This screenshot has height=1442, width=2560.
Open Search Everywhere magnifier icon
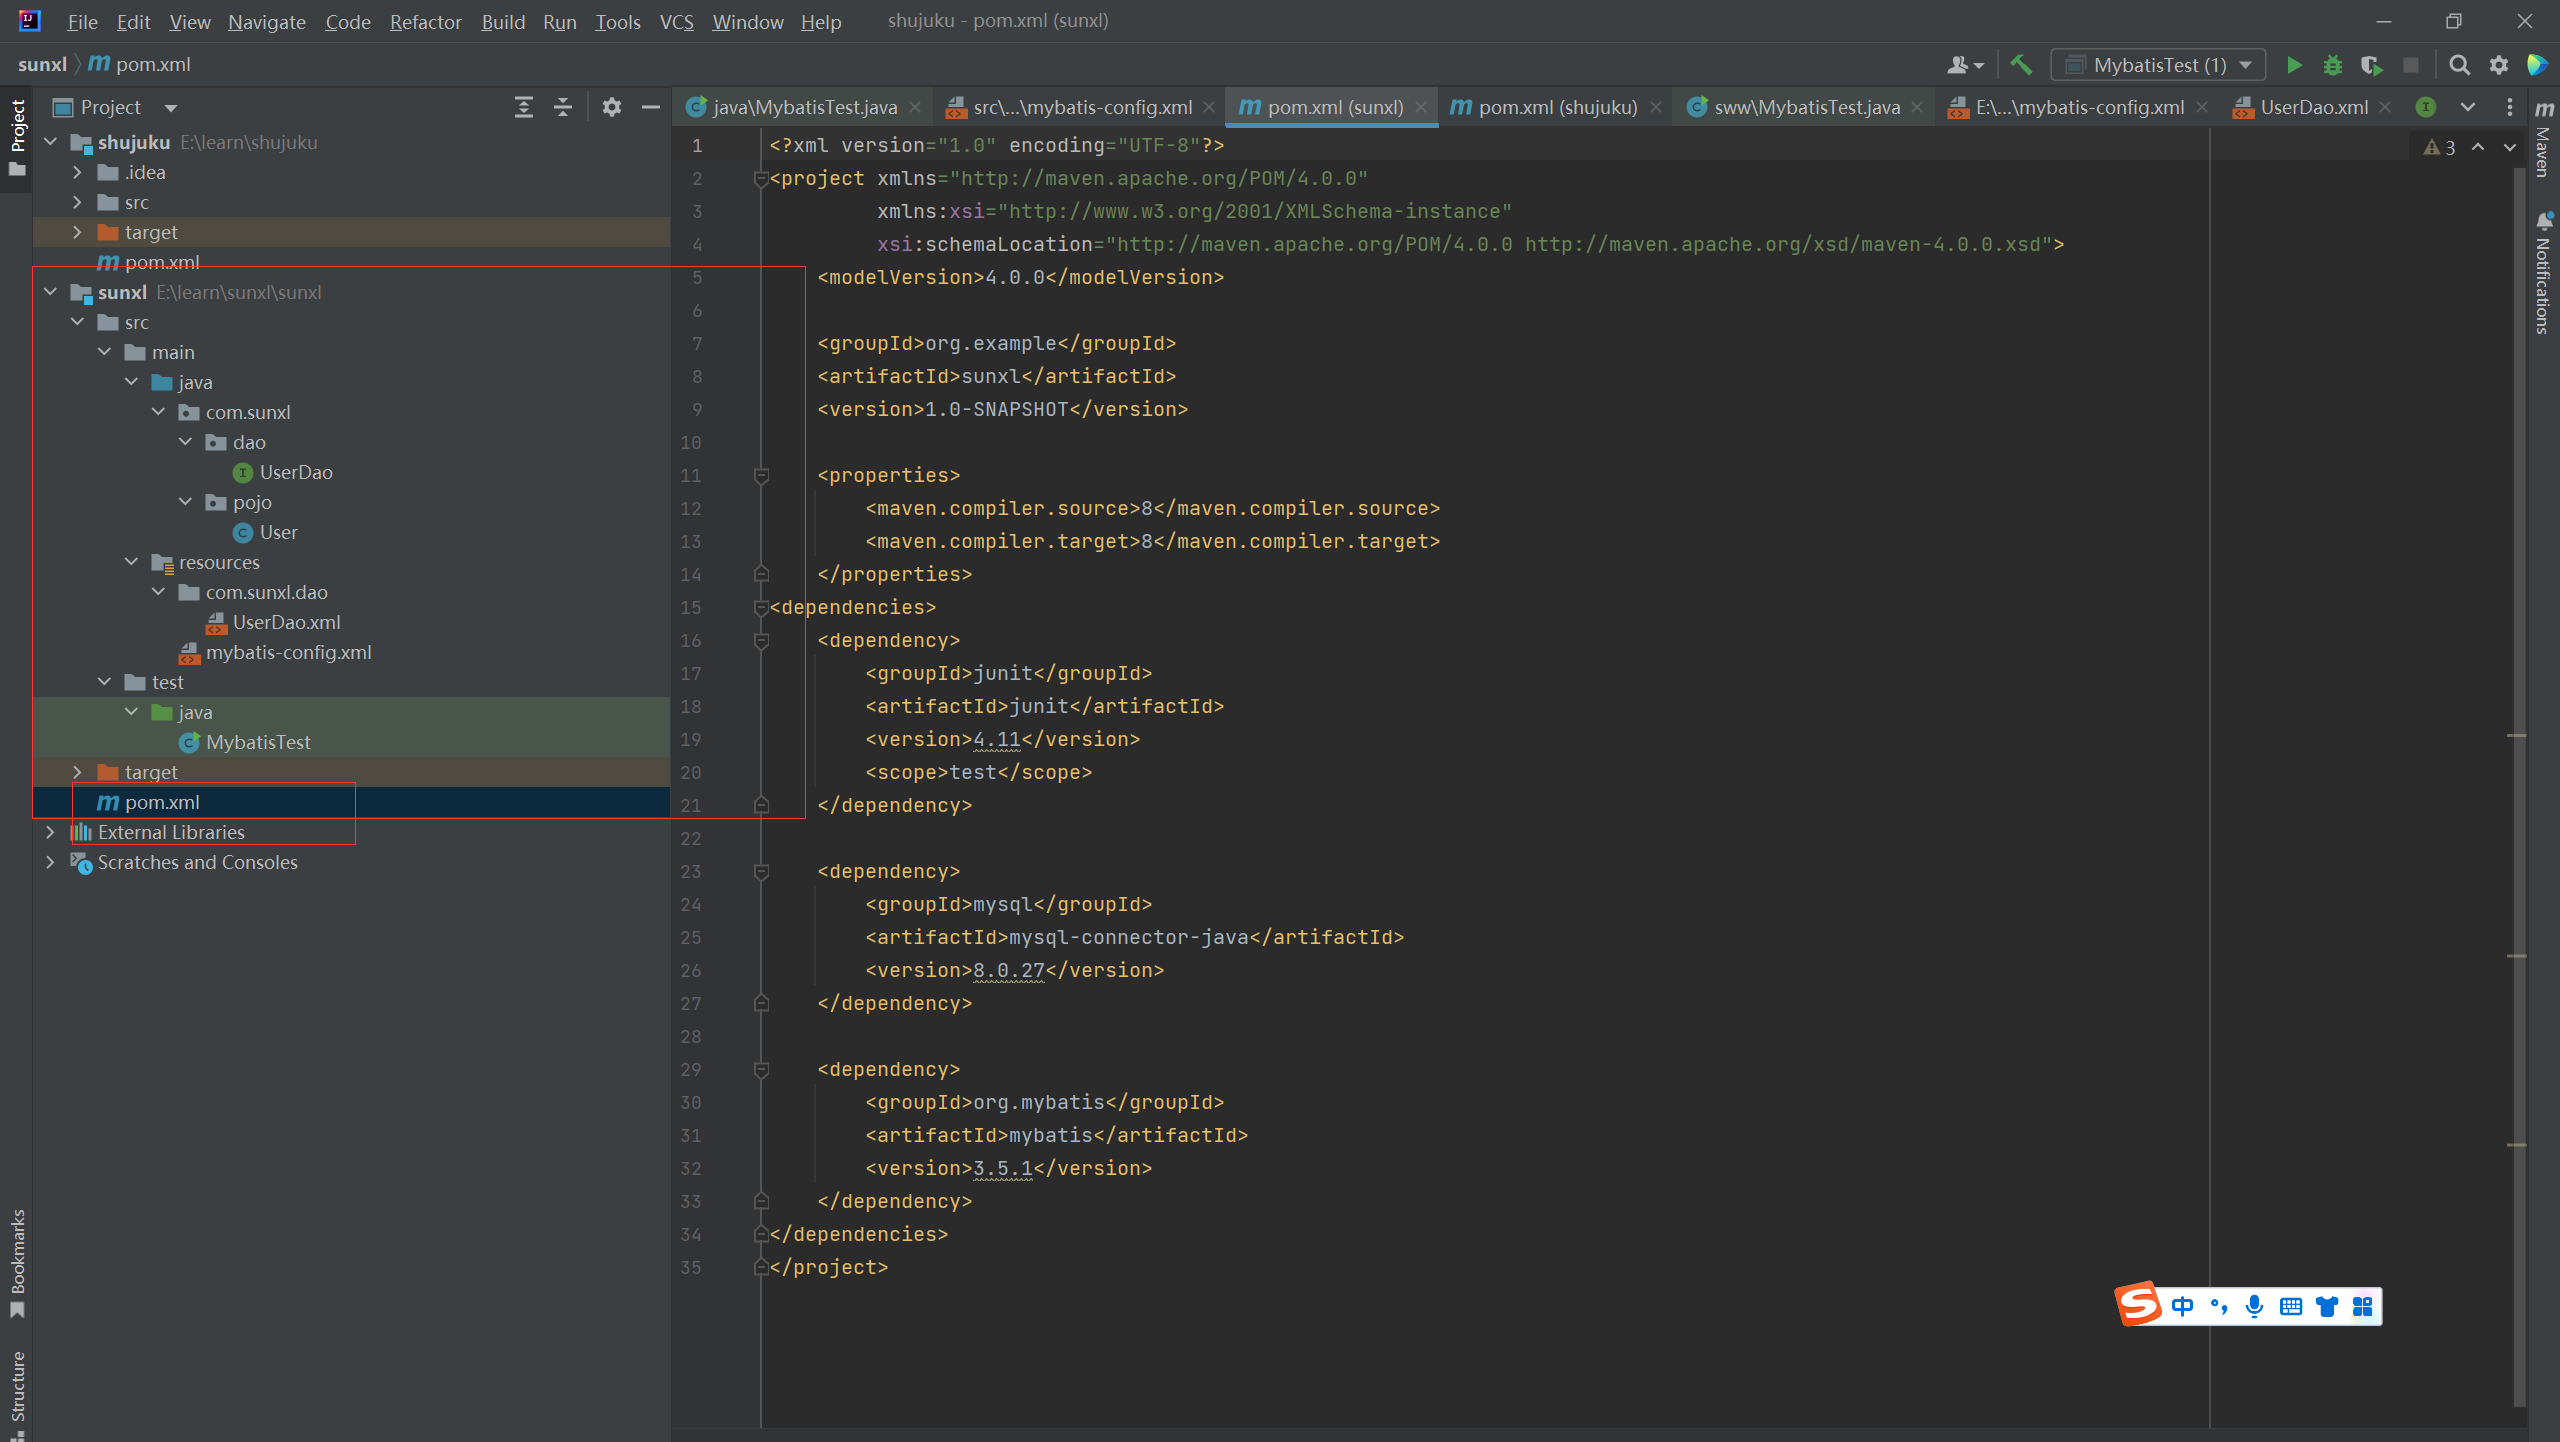pos(2459,66)
